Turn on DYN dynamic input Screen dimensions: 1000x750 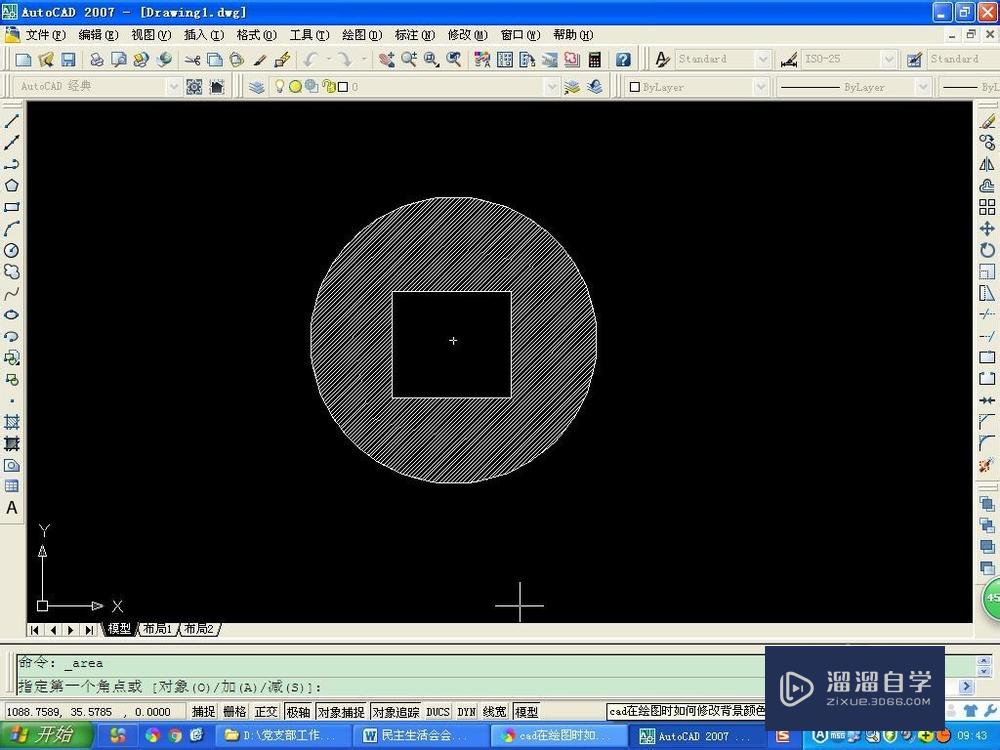[465, 711]
